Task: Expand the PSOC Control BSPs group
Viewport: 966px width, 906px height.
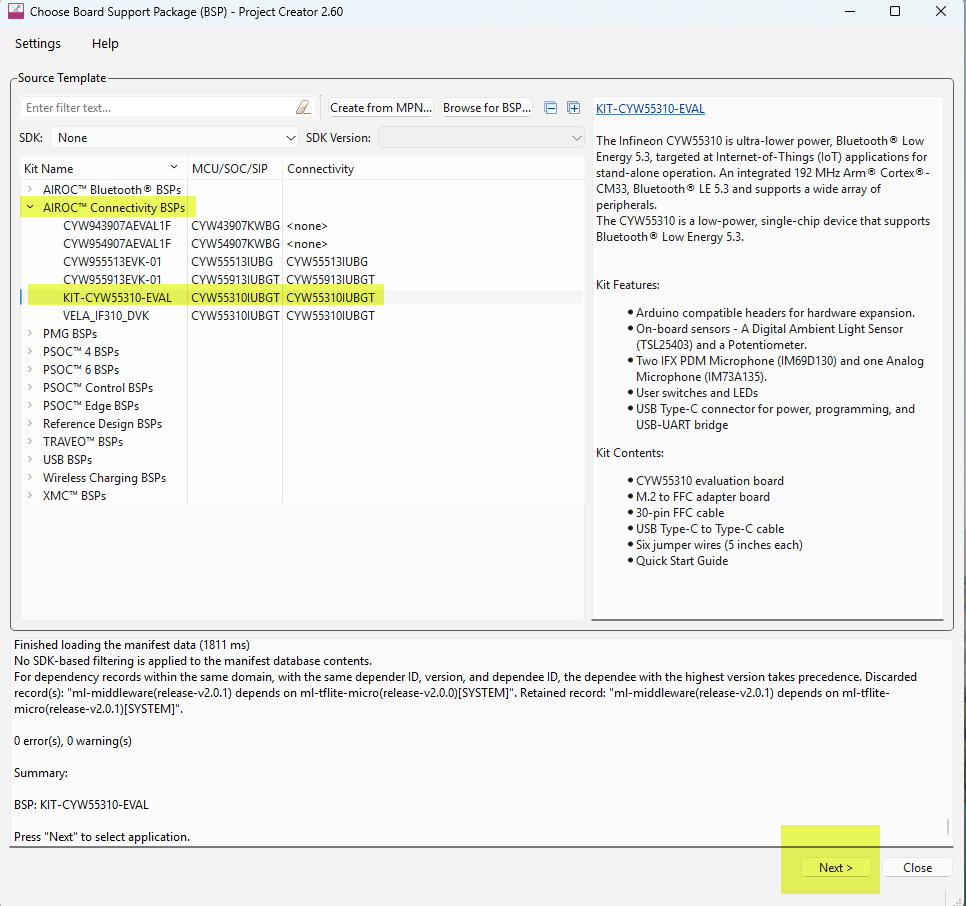Action: pos(30,387)
